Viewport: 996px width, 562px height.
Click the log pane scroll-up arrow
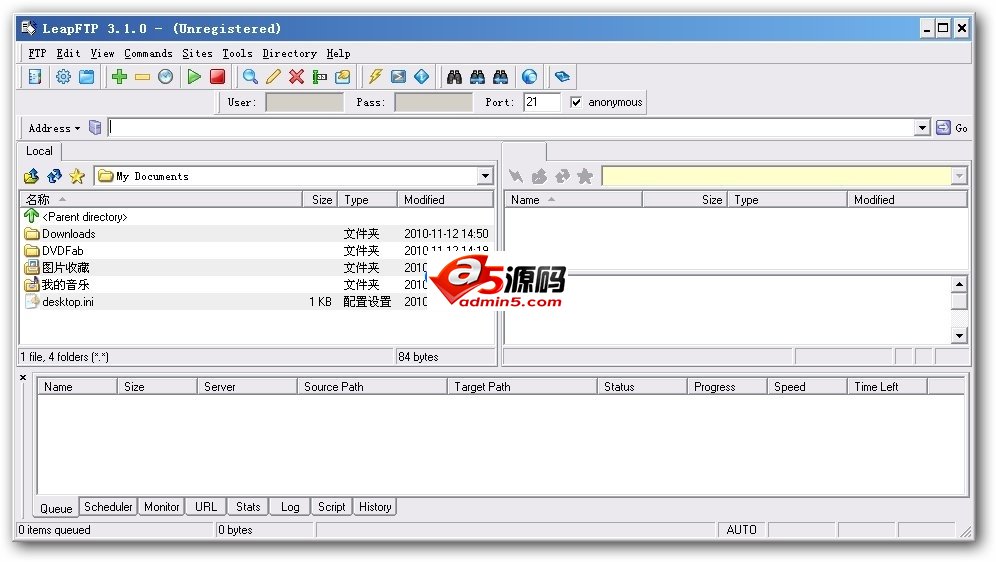point(959,284)
